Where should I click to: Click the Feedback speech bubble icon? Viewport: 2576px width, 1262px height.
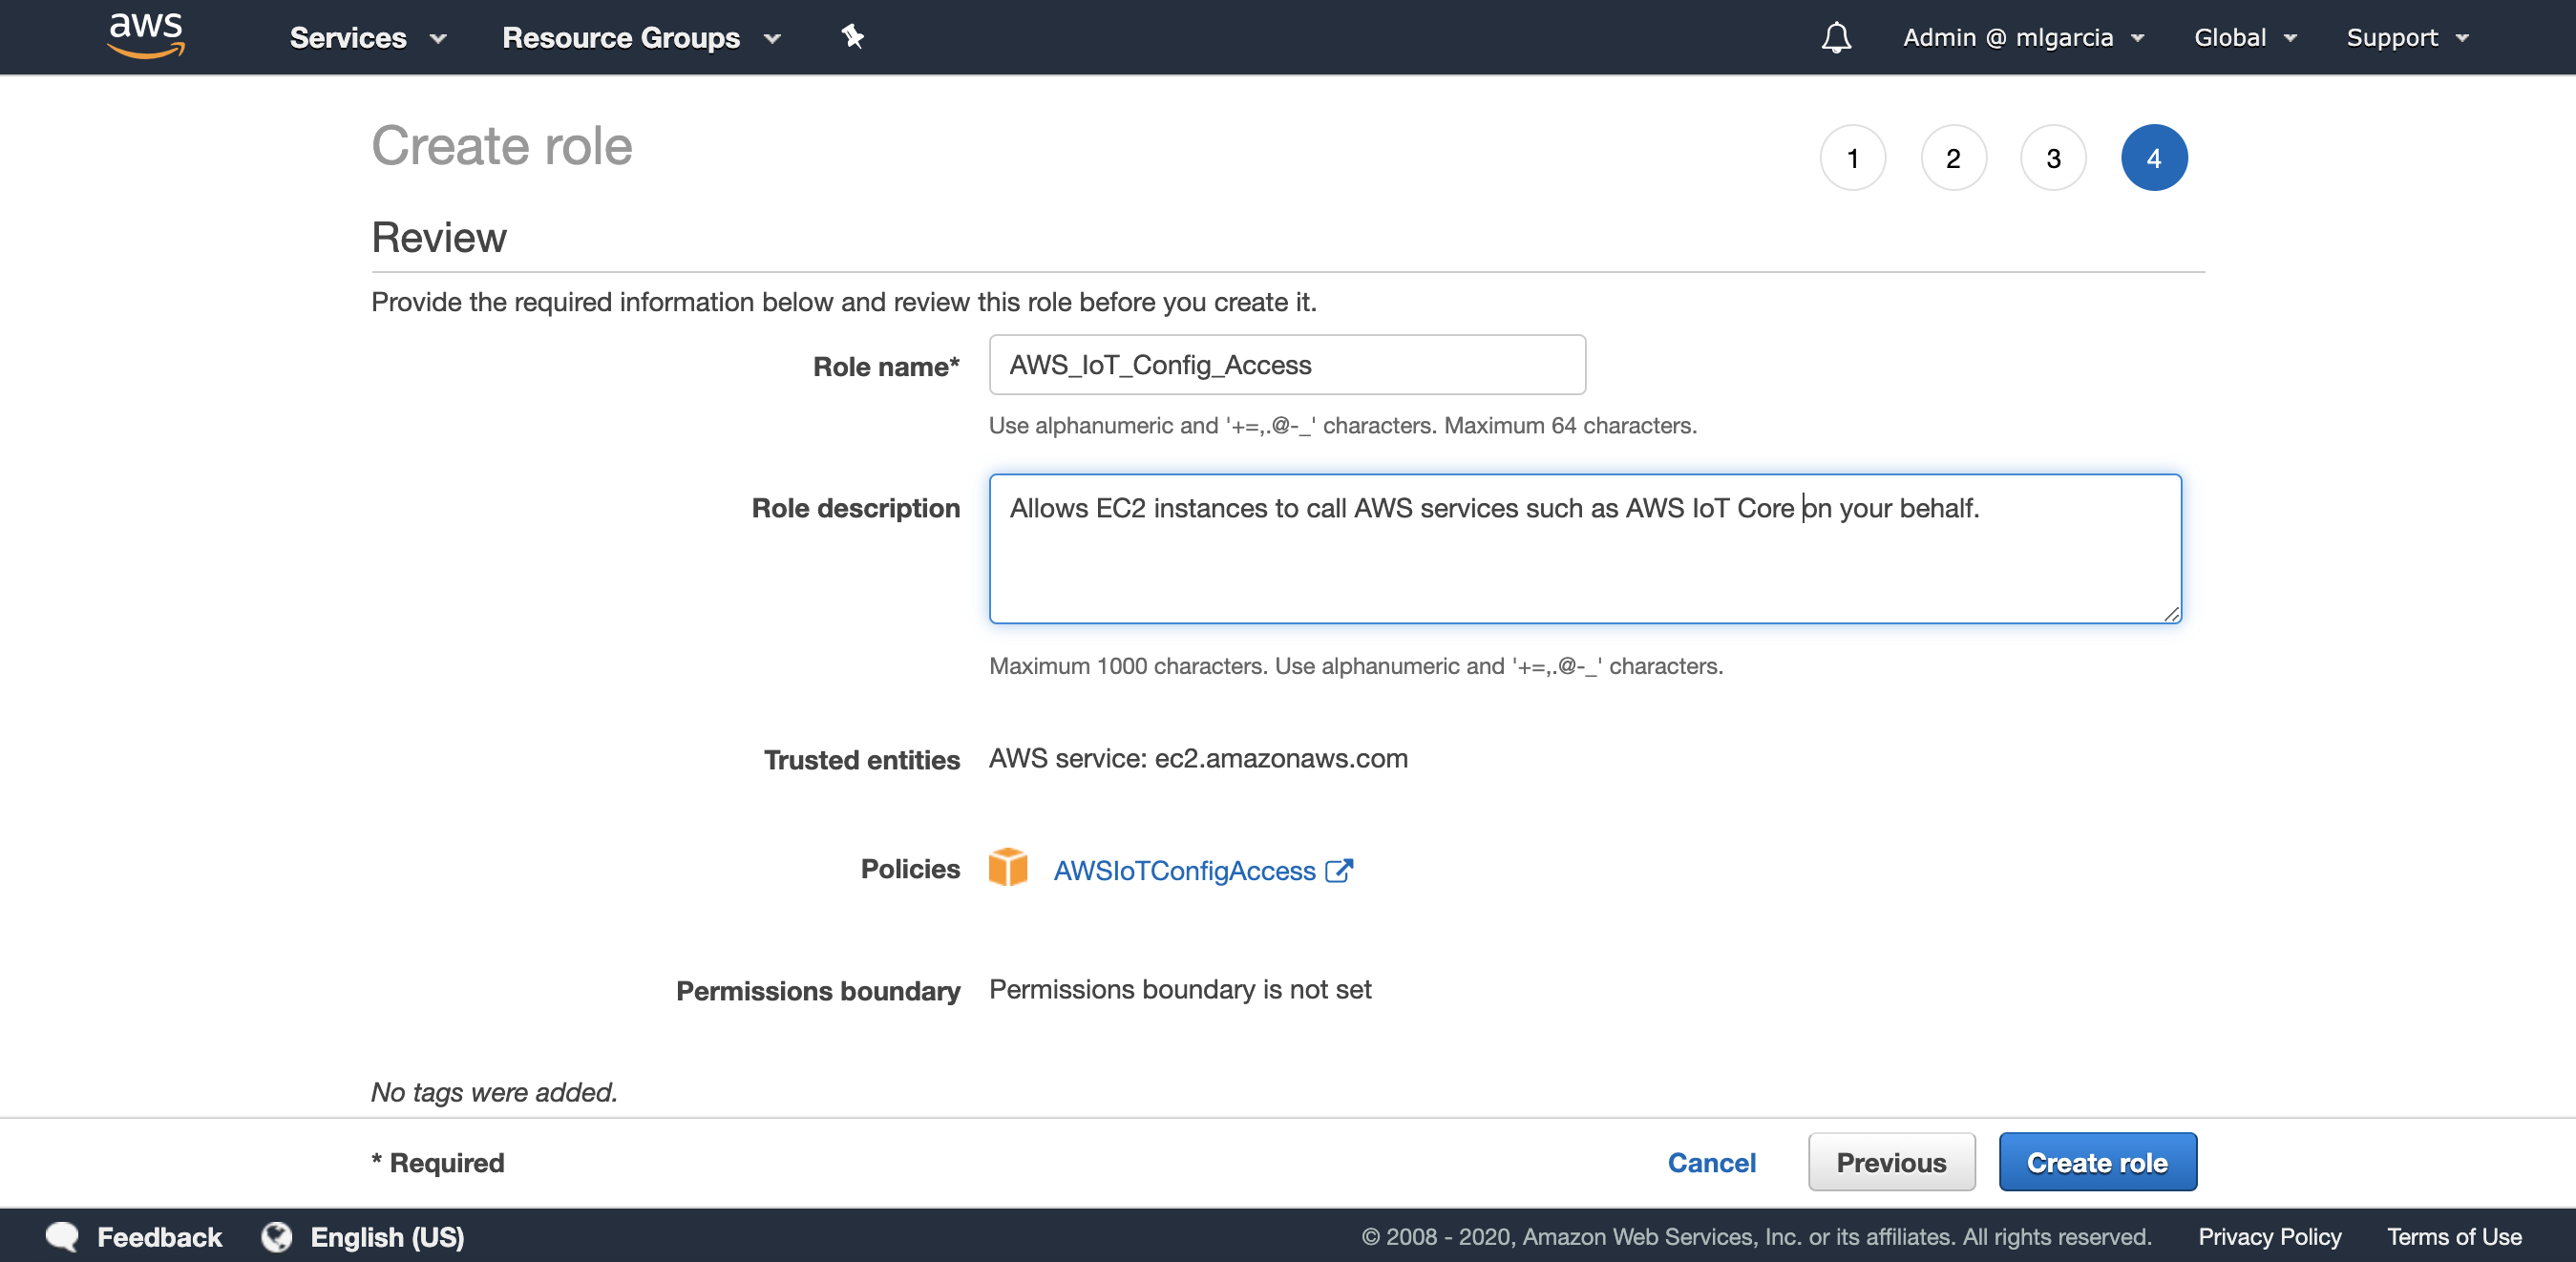click(x=62, y=1236)
